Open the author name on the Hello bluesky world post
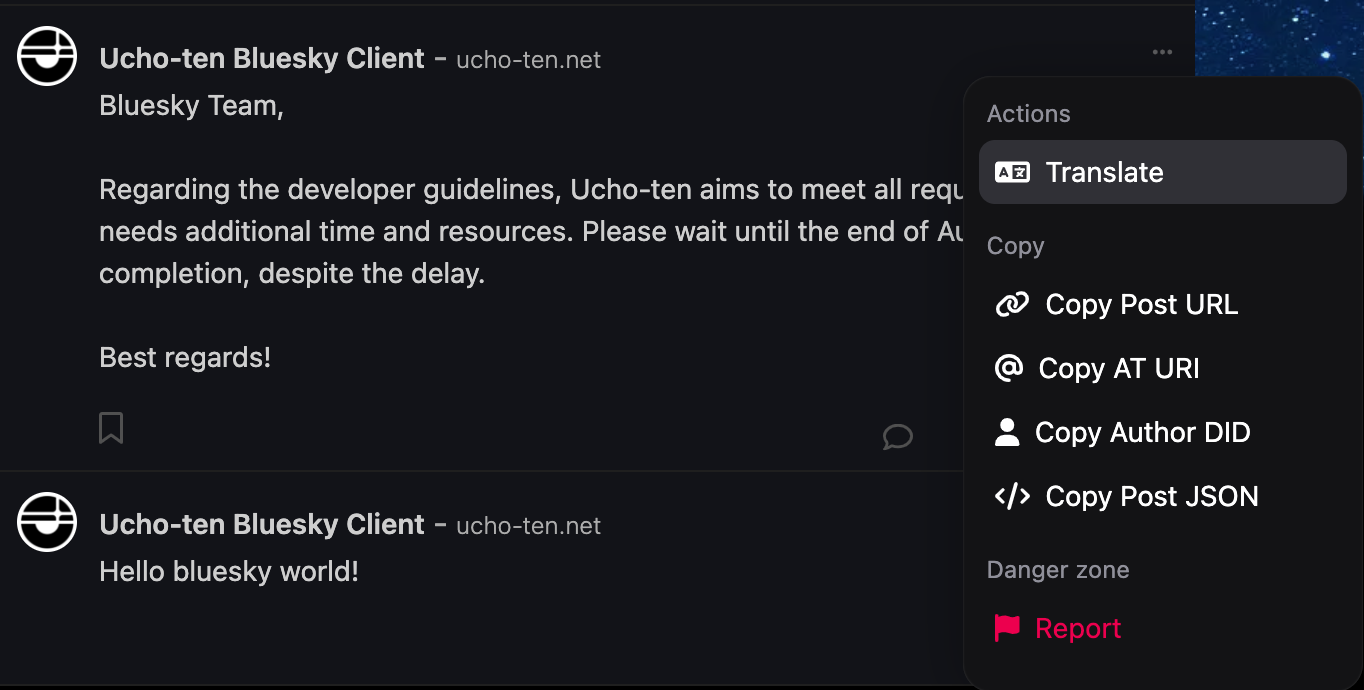 pyautogui.click(x=262, y=525)
